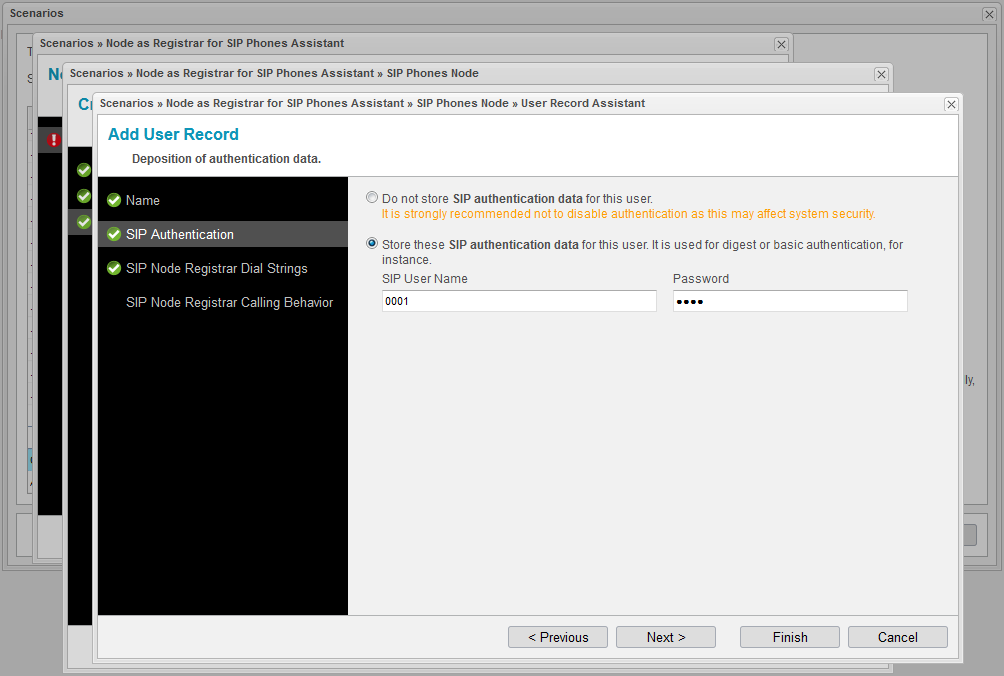Click the green checkmark beside SIP Authentication
The height and width of the screenshot is (676, 1004).
[114, 235]
